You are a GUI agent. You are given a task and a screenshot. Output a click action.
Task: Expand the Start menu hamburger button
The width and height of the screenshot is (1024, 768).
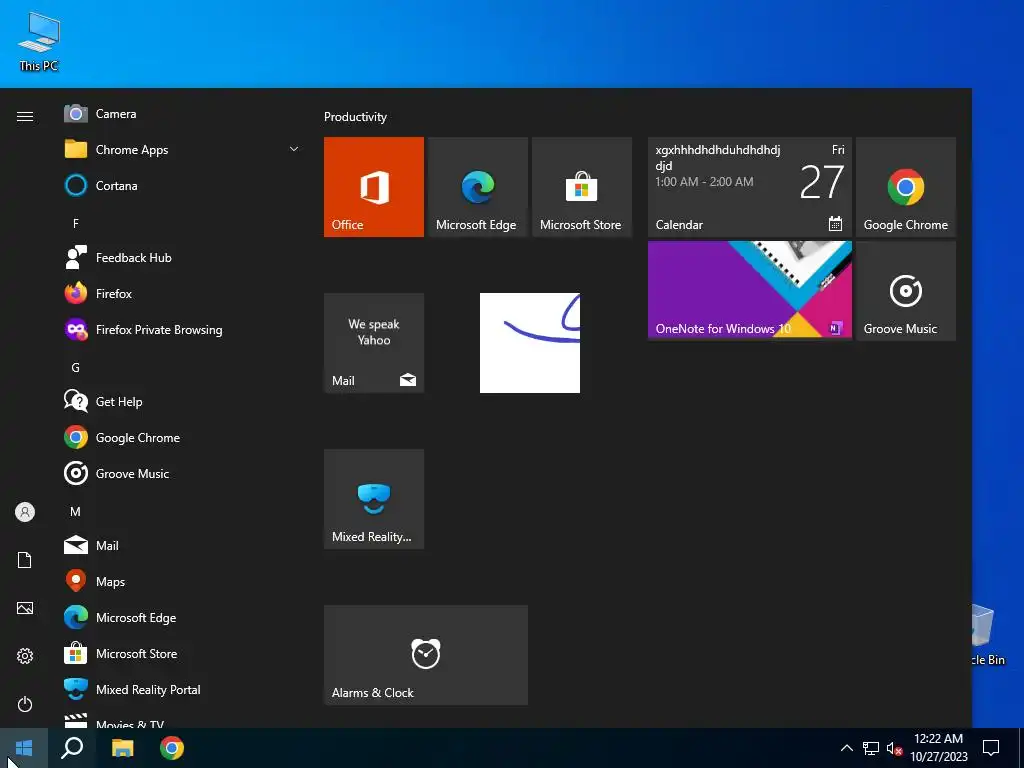(25, 116)
